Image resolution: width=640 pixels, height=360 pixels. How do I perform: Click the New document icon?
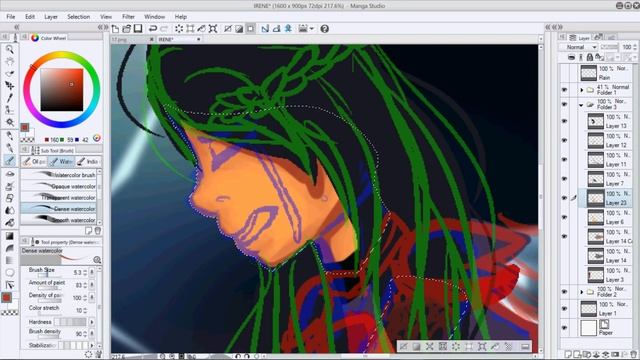pos(116,29)
